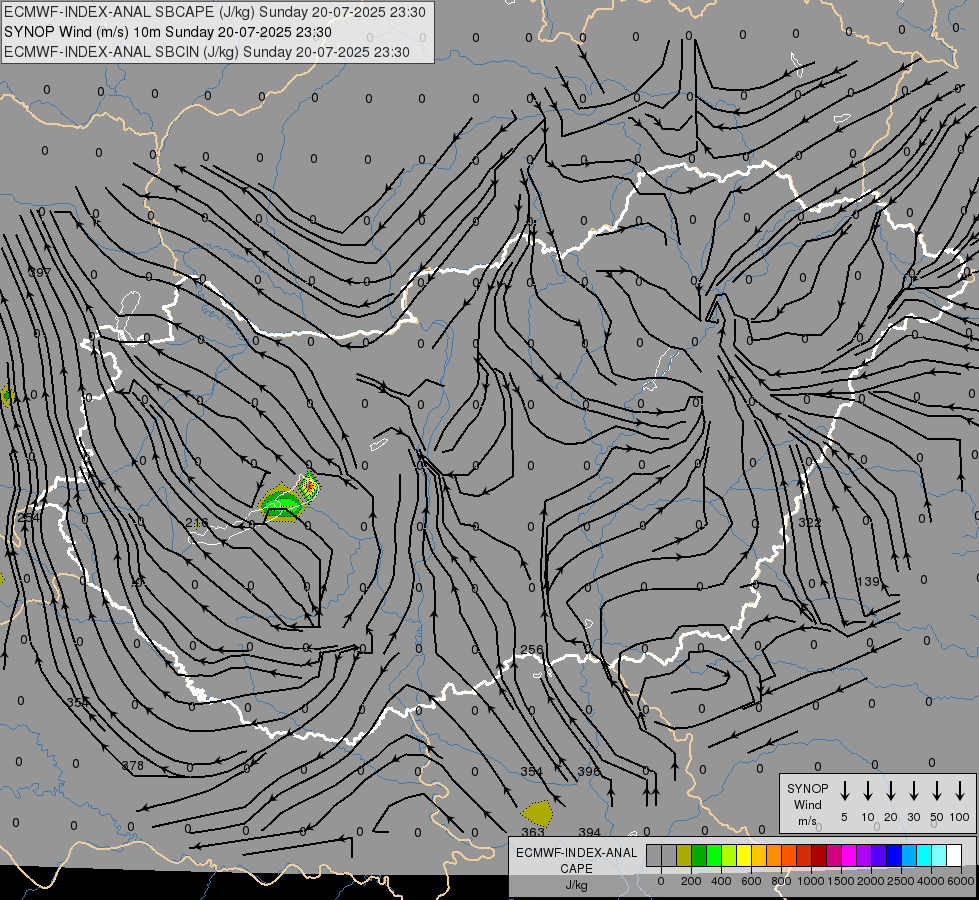979x900 pixels.
Task: Click the 800 tick label in the CAPE legend
Action: pyautogui.click(x=781, y=881)
